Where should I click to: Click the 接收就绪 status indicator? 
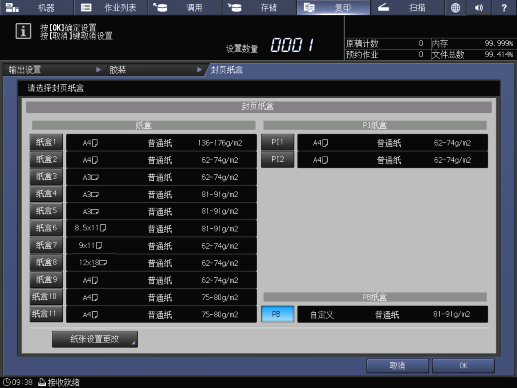coord(59,382)
